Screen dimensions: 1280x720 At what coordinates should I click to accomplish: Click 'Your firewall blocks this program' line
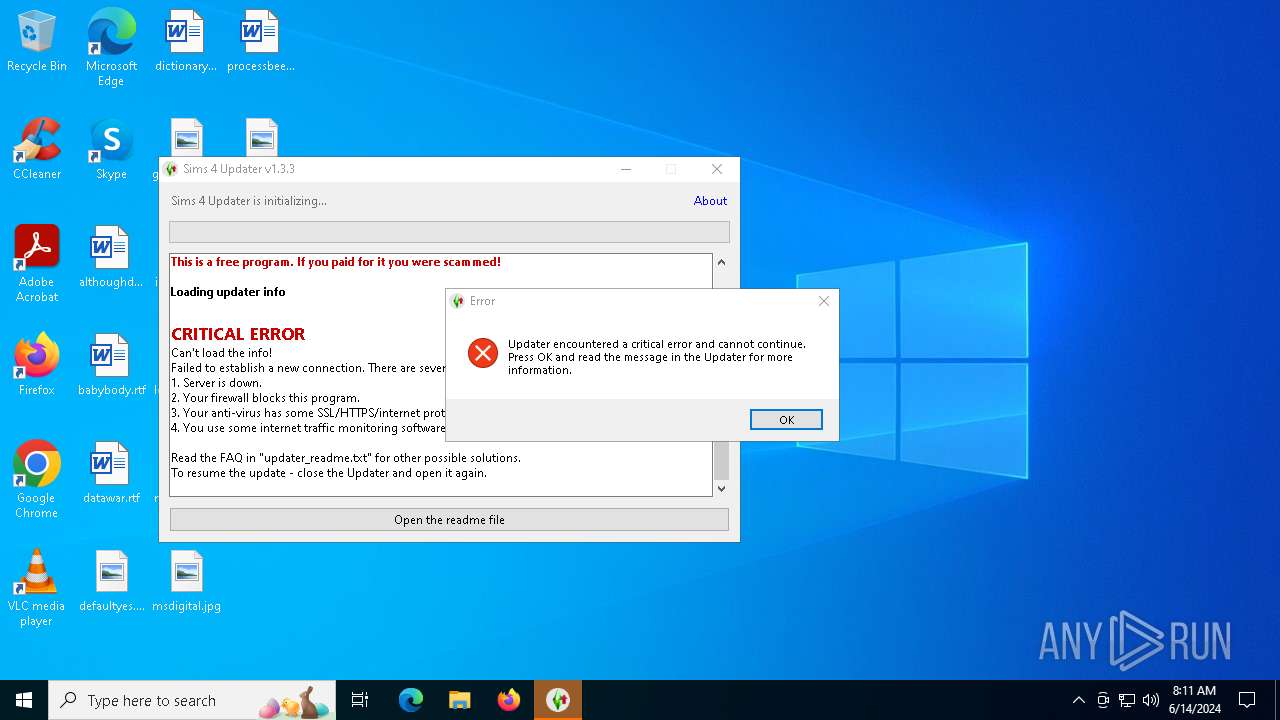click(265, 398)
